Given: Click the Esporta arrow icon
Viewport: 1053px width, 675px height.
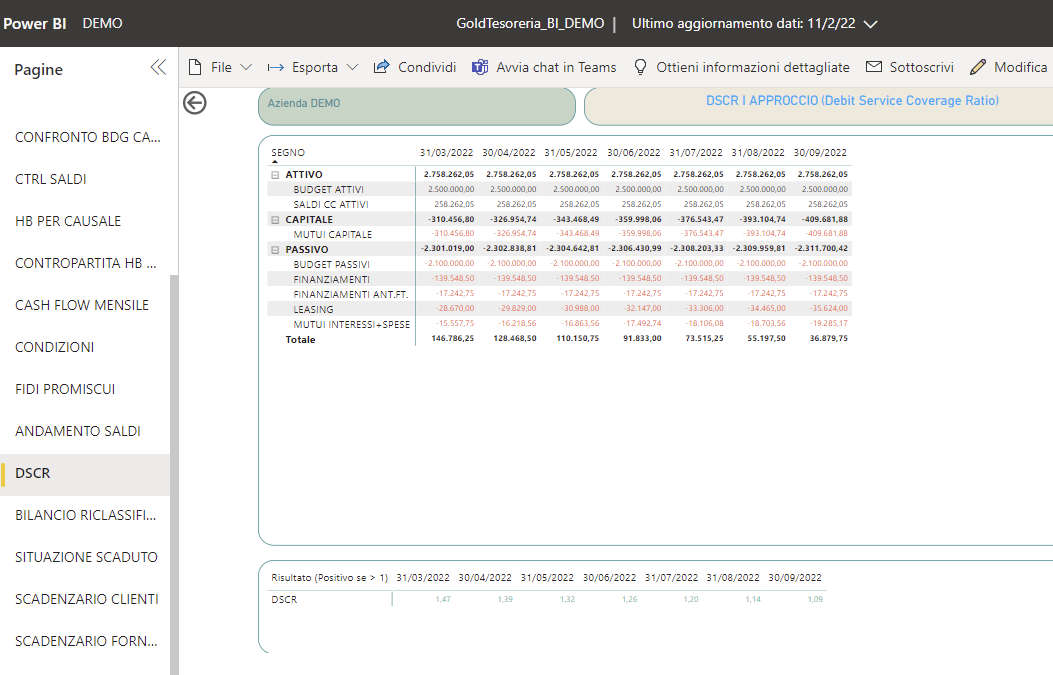Looking at the screenshot, I should click(x=275, y=67).
